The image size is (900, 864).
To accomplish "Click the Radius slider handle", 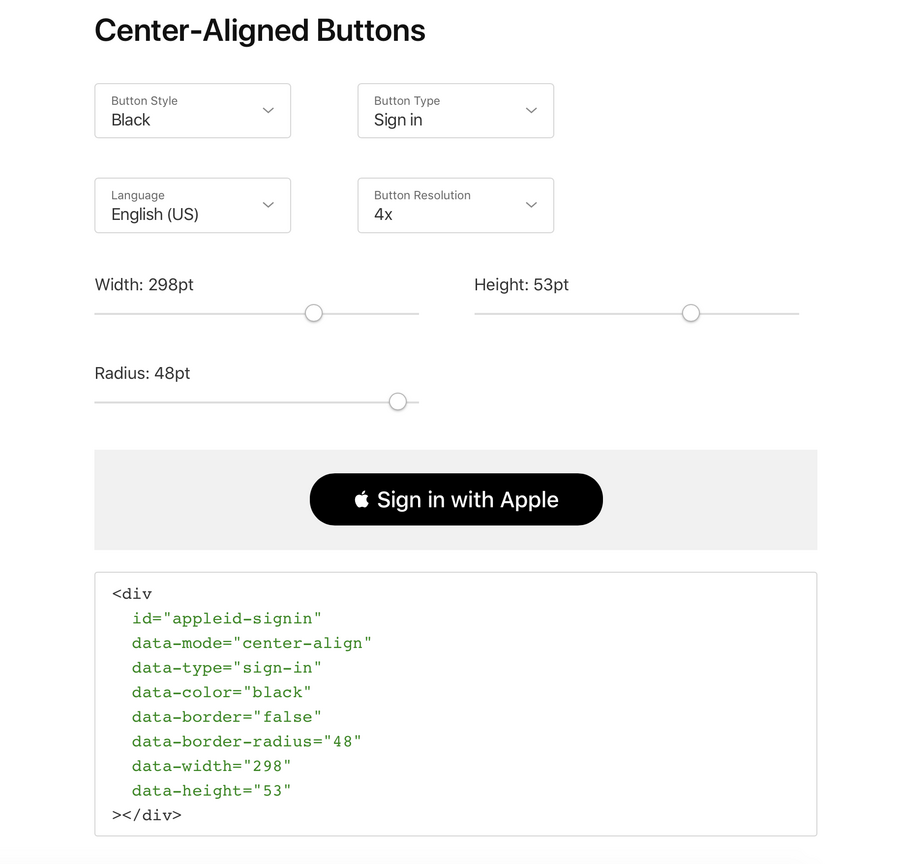I will coord(398,402).
